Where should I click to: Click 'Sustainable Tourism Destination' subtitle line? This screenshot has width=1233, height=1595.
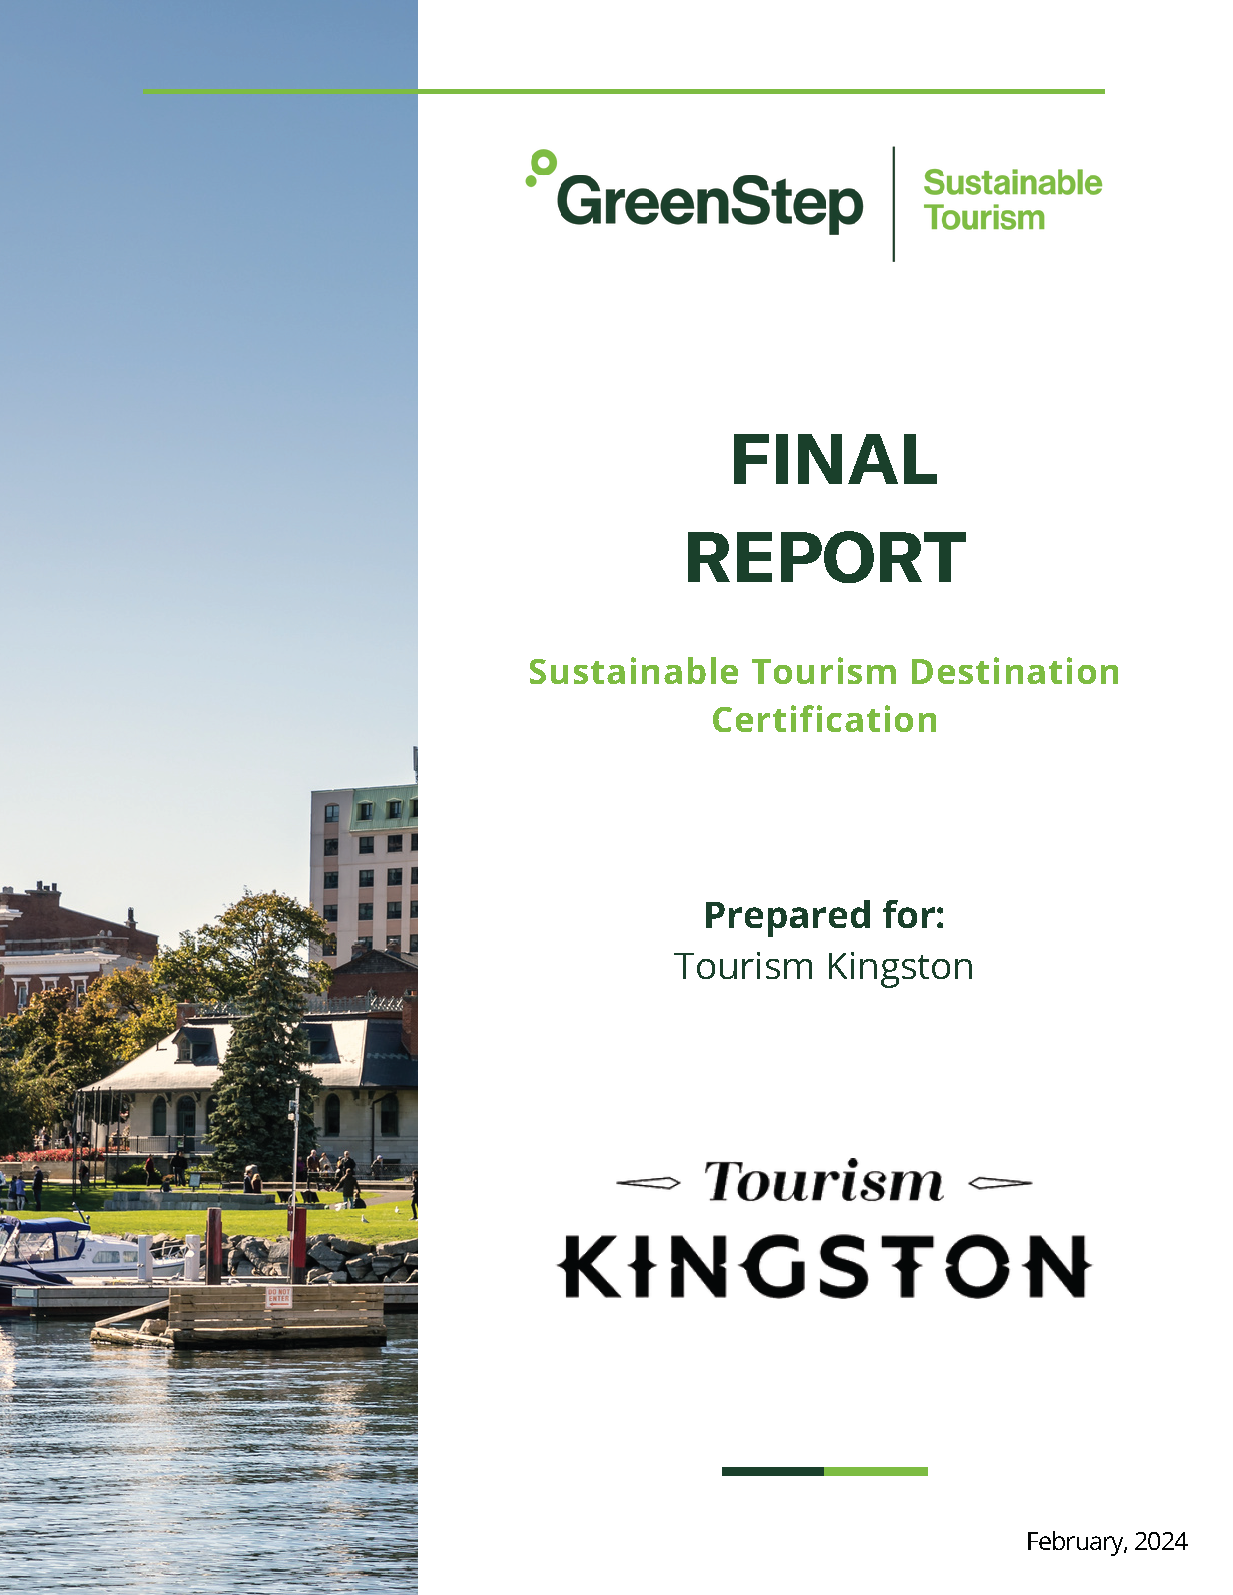coord(824,671)
